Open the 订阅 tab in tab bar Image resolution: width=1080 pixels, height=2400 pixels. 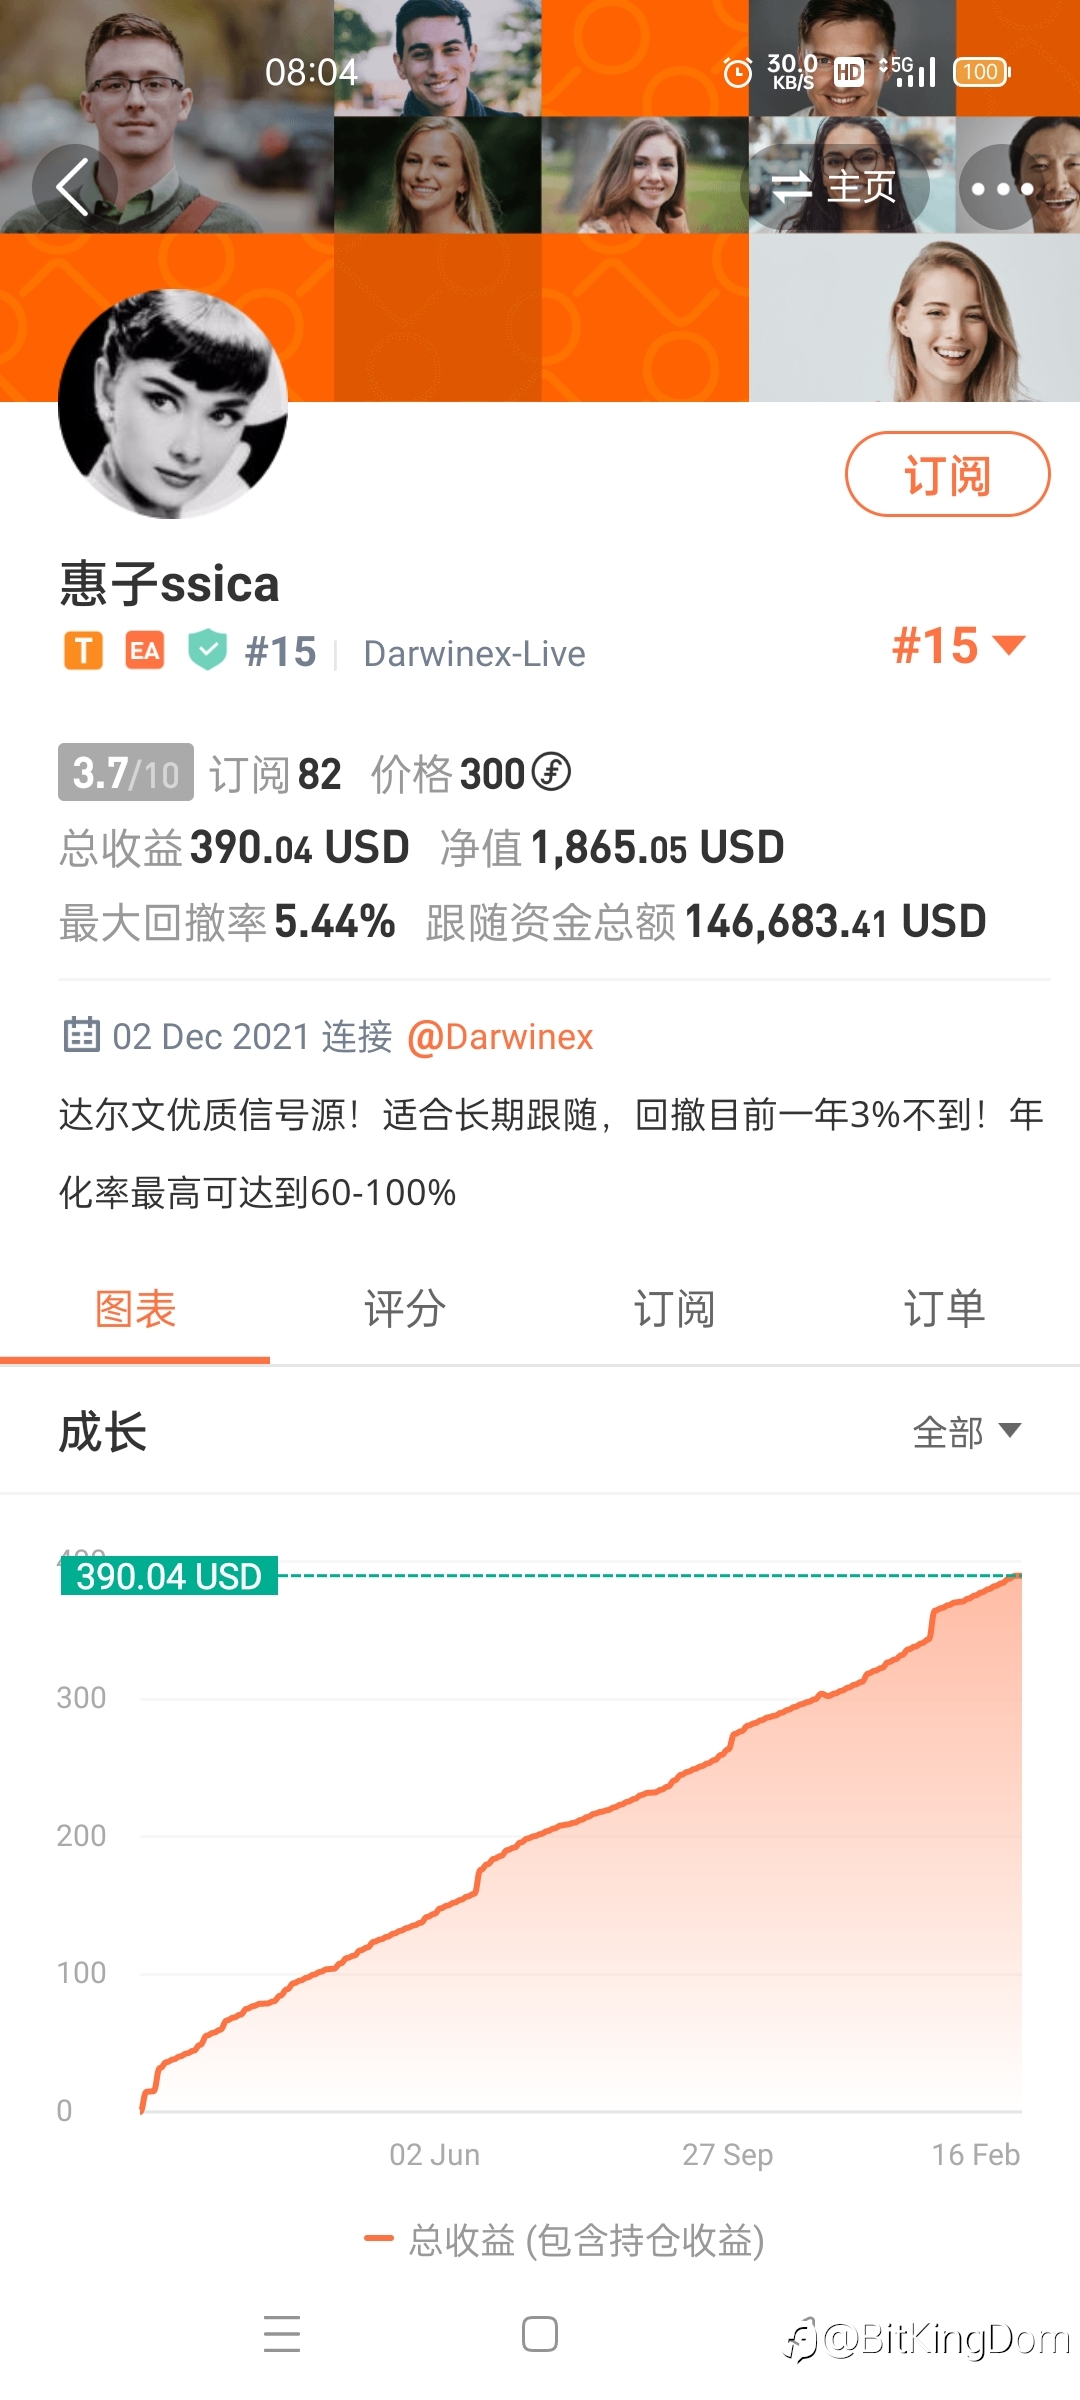click(x=675, y=1309)
